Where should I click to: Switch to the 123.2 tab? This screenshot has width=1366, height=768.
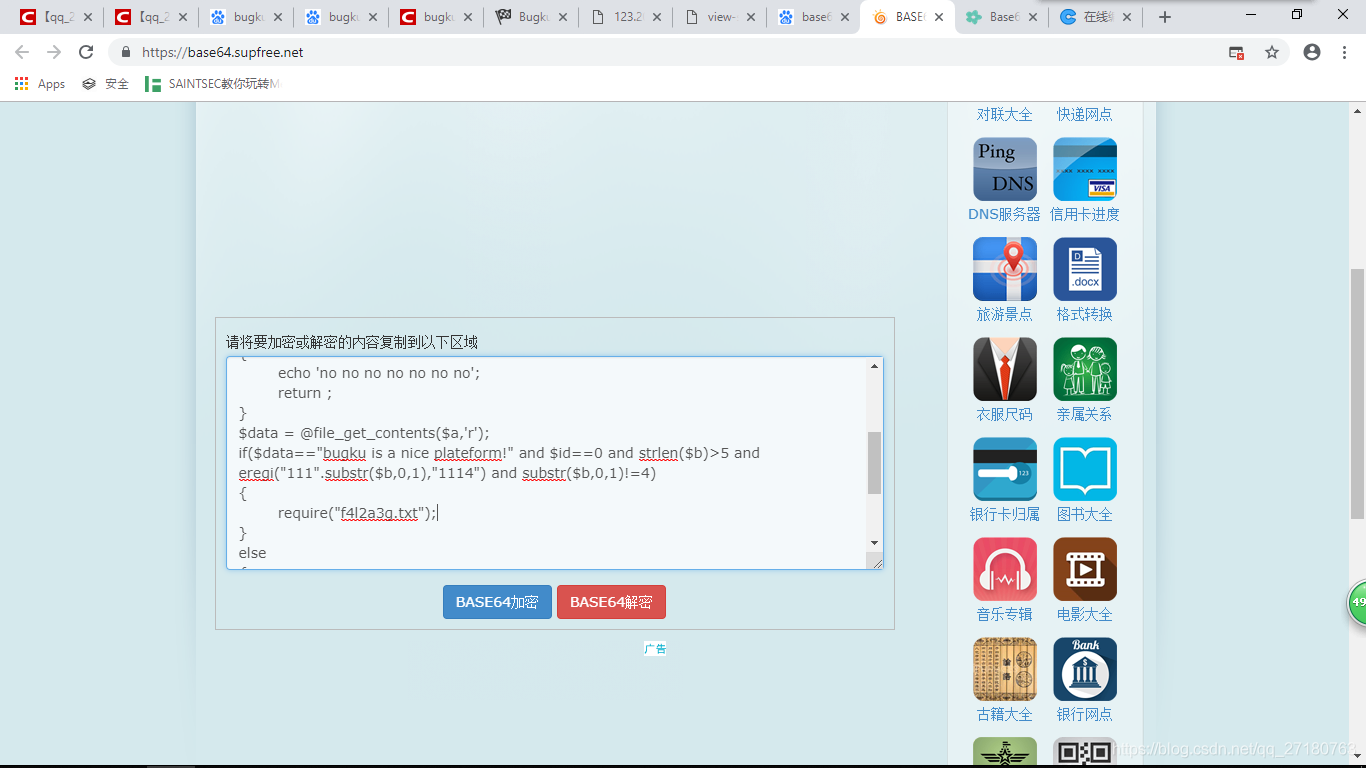tap(626, 17)
